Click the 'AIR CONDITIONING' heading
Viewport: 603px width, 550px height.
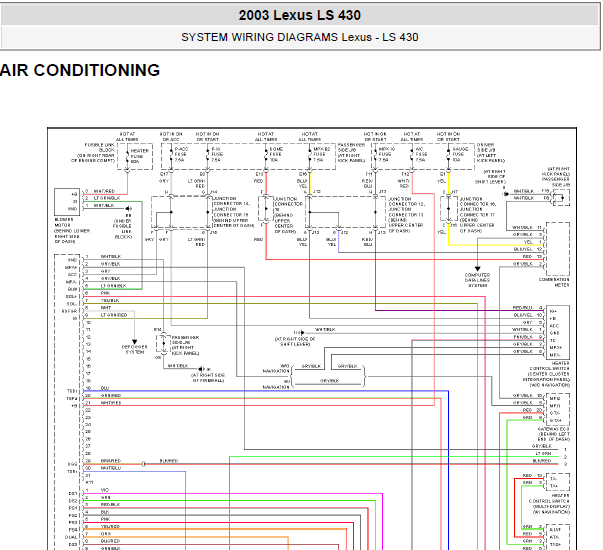pos(80,70)
